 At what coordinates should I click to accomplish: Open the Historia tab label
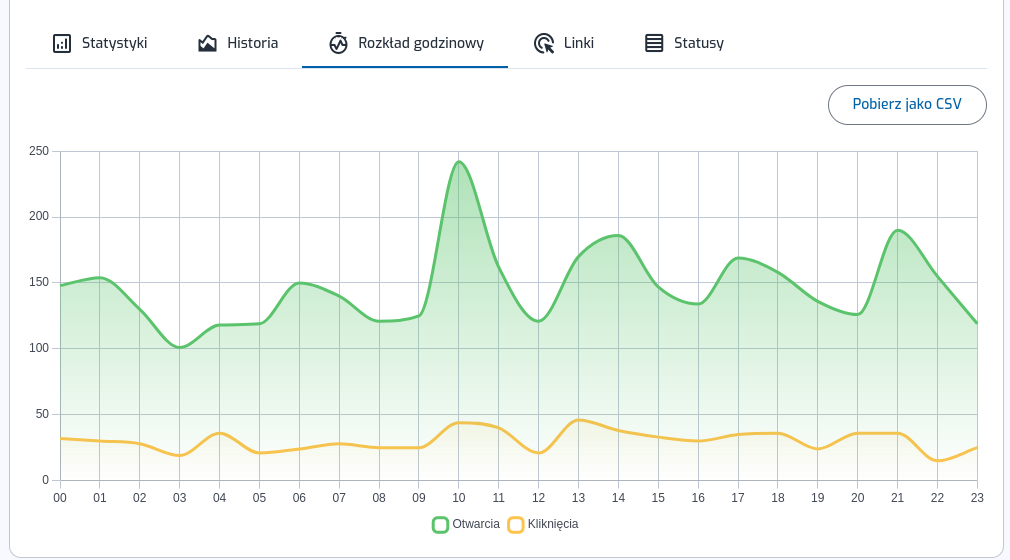(252, 43)
